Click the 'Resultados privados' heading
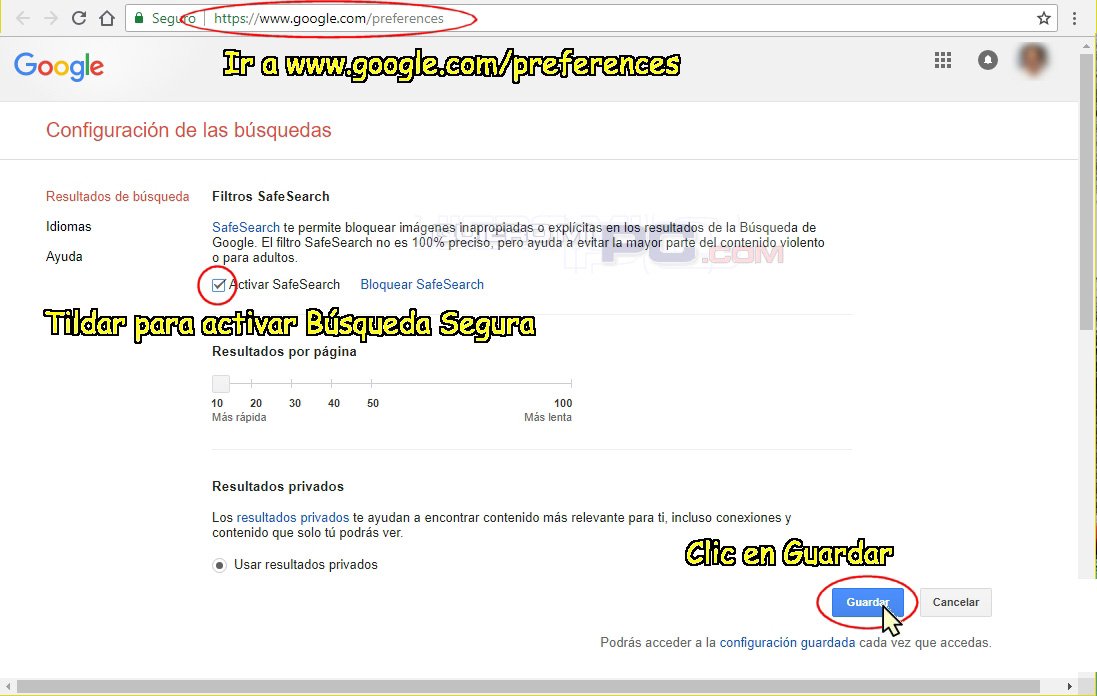1097x696 pixels. coord(278,486)
